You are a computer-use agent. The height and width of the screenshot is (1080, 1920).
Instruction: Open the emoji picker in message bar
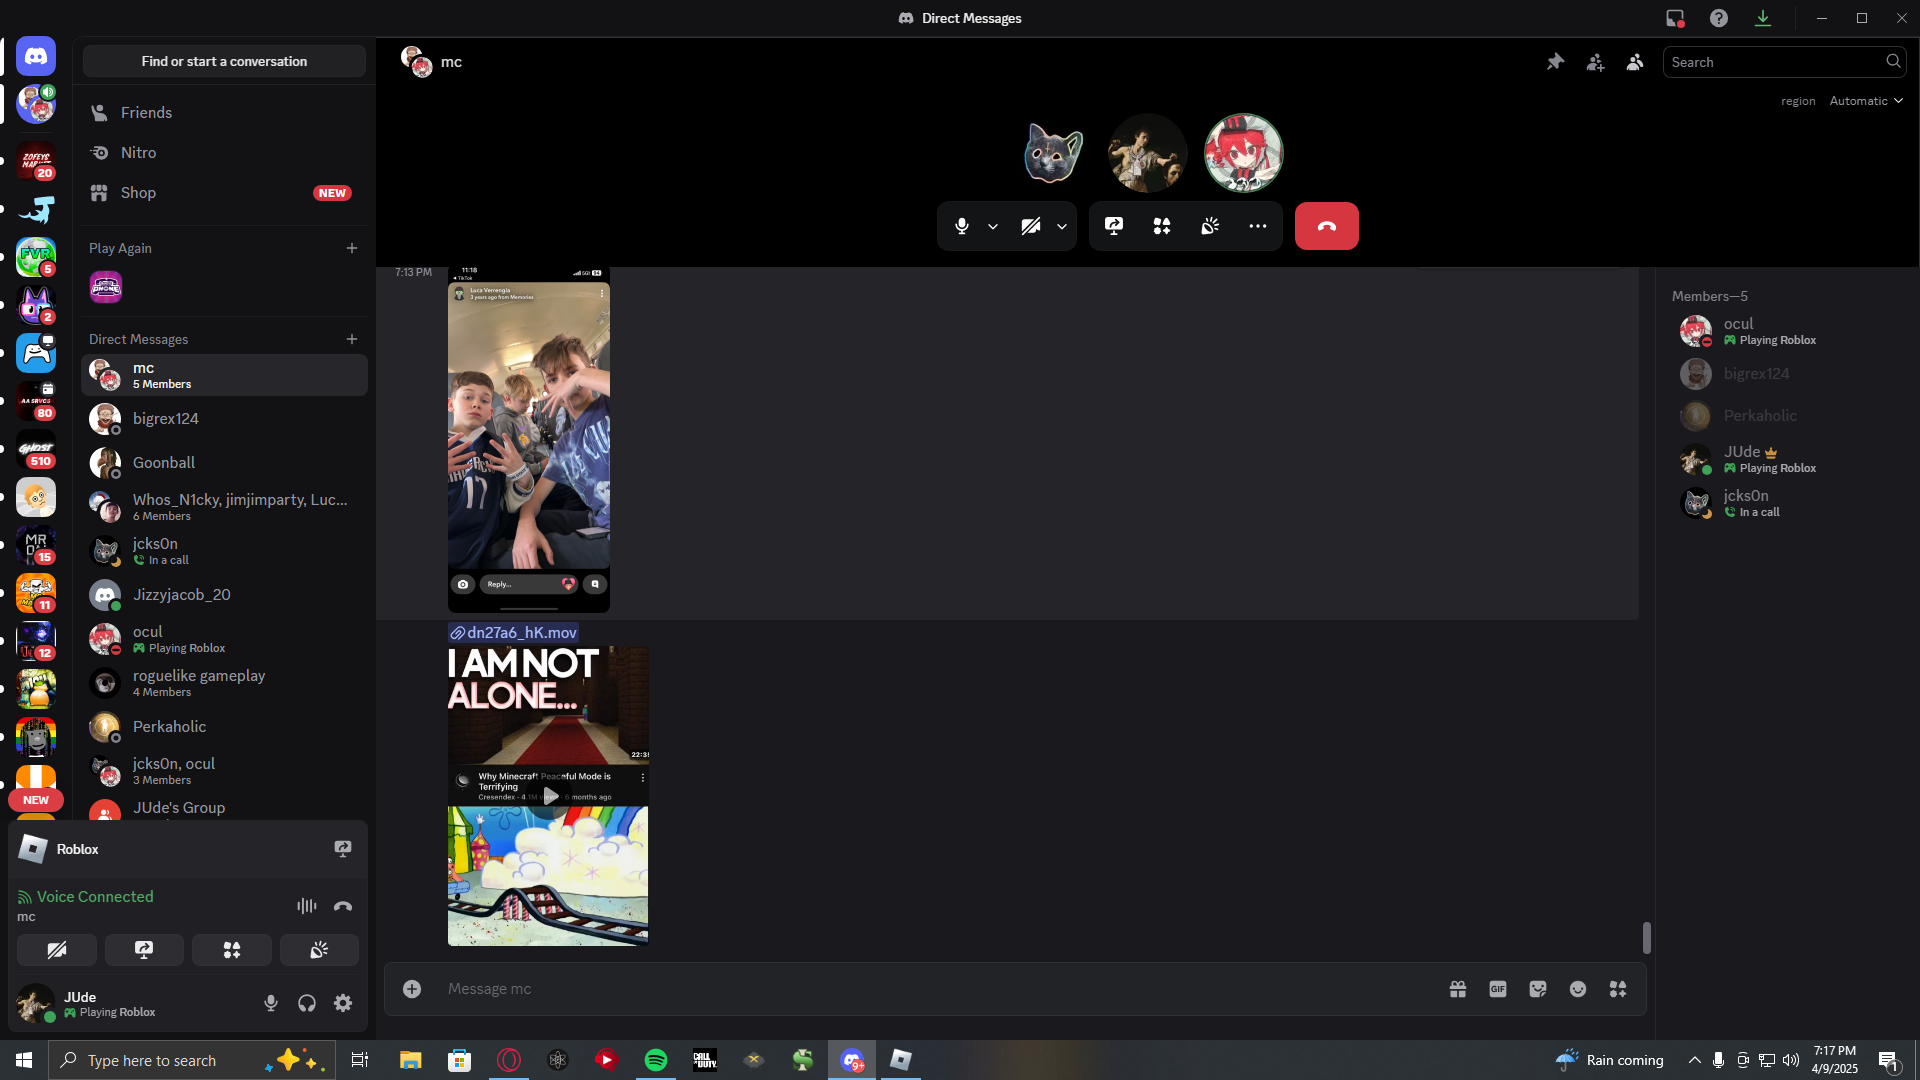[1577, 989]
